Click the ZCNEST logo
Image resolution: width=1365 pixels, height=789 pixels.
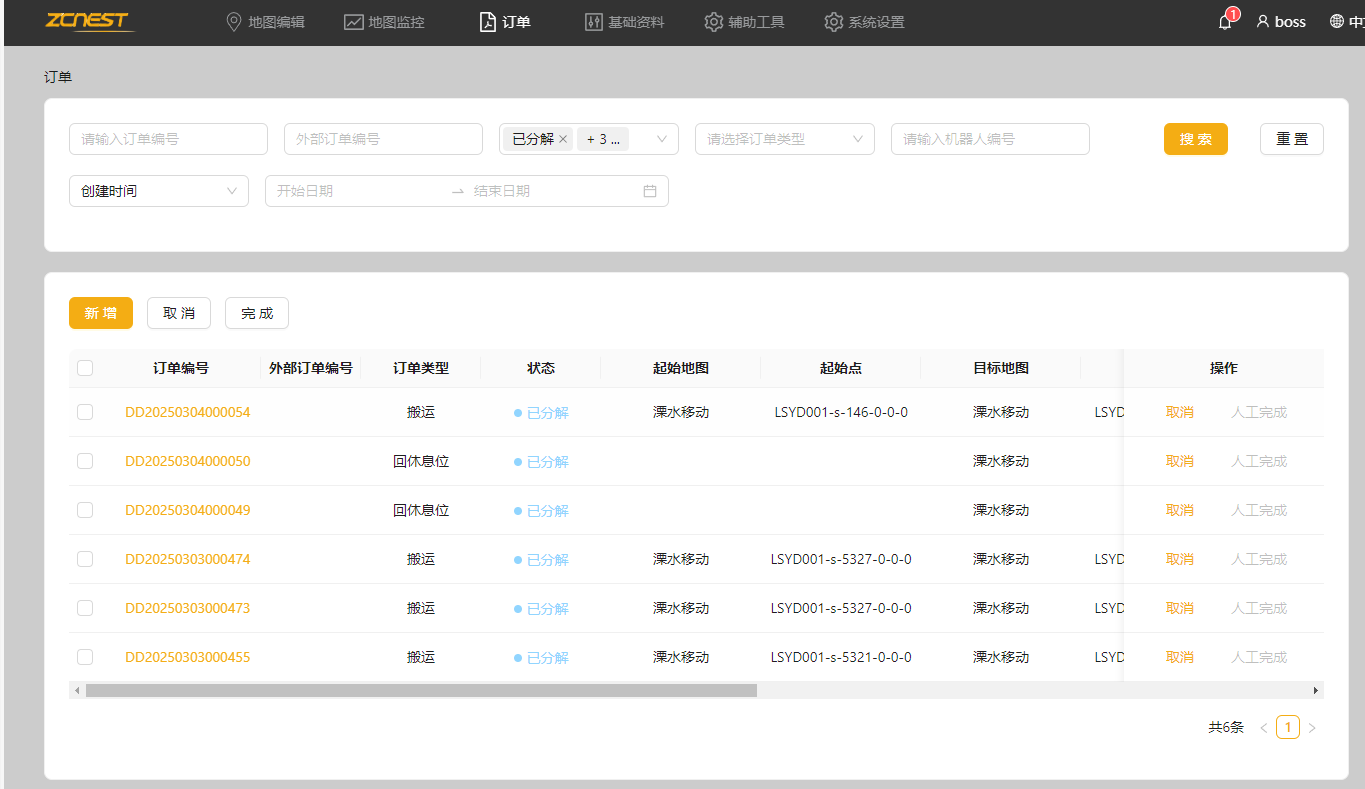pyautogui.click(x=88, y=22)
